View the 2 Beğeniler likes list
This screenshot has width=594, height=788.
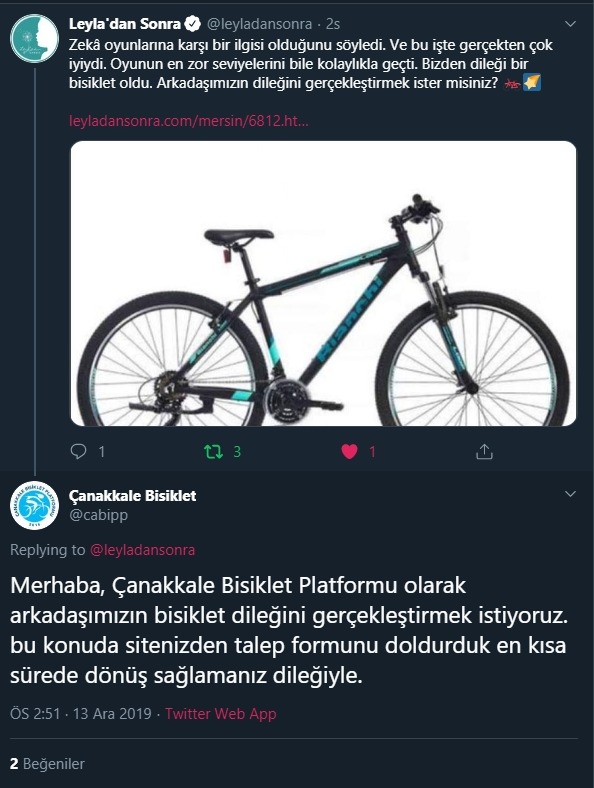pyautogui.click(x=47, y=764)
